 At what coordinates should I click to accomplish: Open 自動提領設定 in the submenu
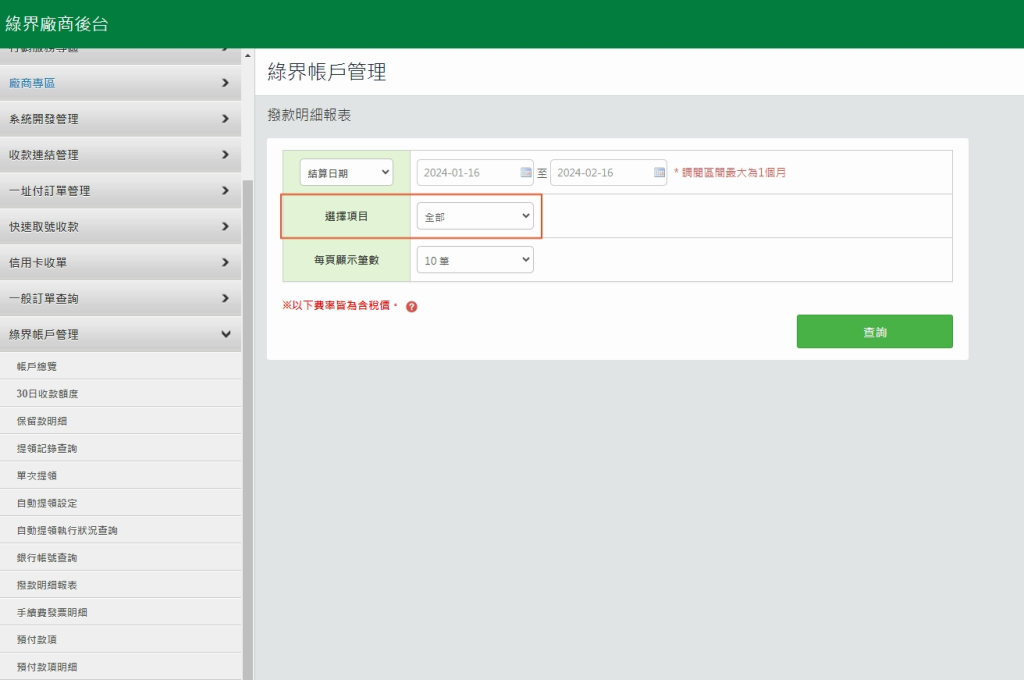click(120, 503)
